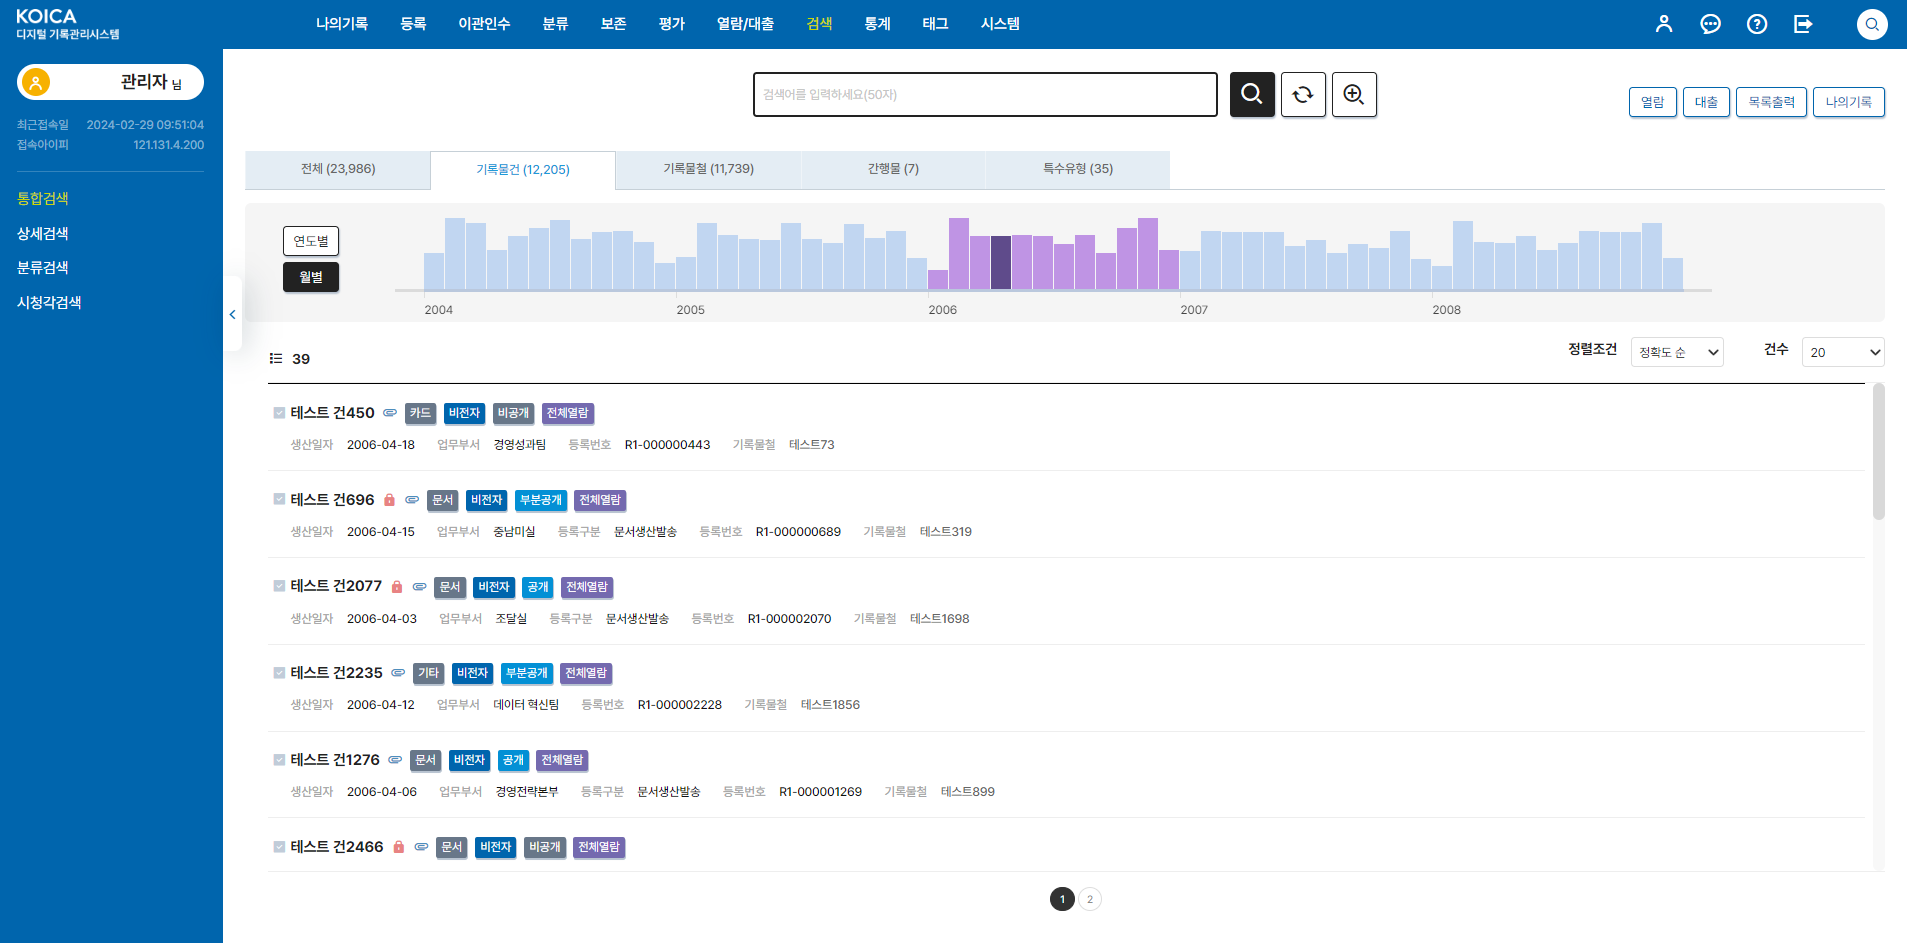Open 분류검색 in the sidebar

pos(43,267)
